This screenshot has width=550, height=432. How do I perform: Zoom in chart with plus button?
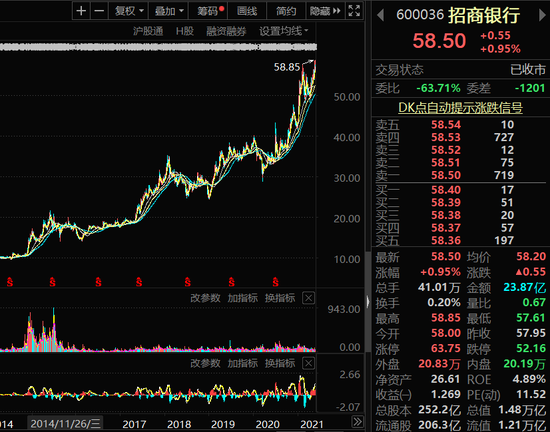pyautogui.click(x=81, y=11)
